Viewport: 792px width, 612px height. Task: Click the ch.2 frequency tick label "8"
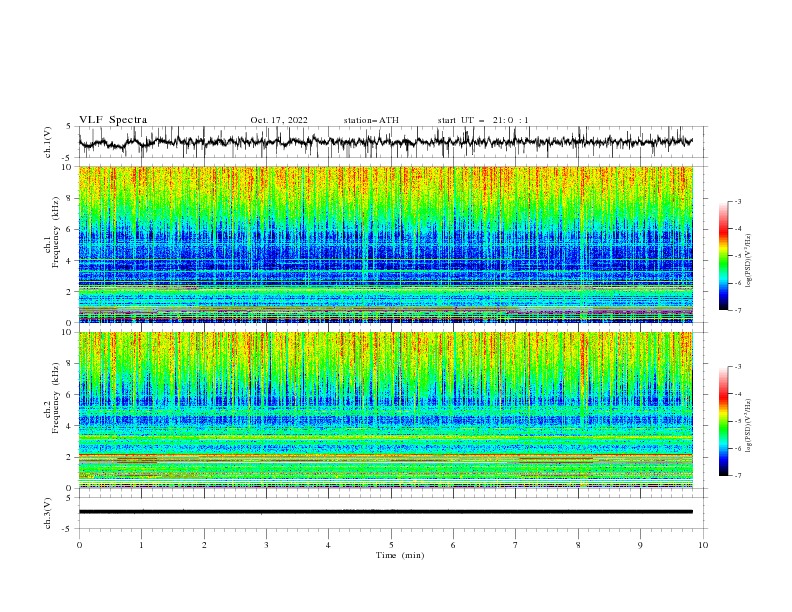(69, 364)
